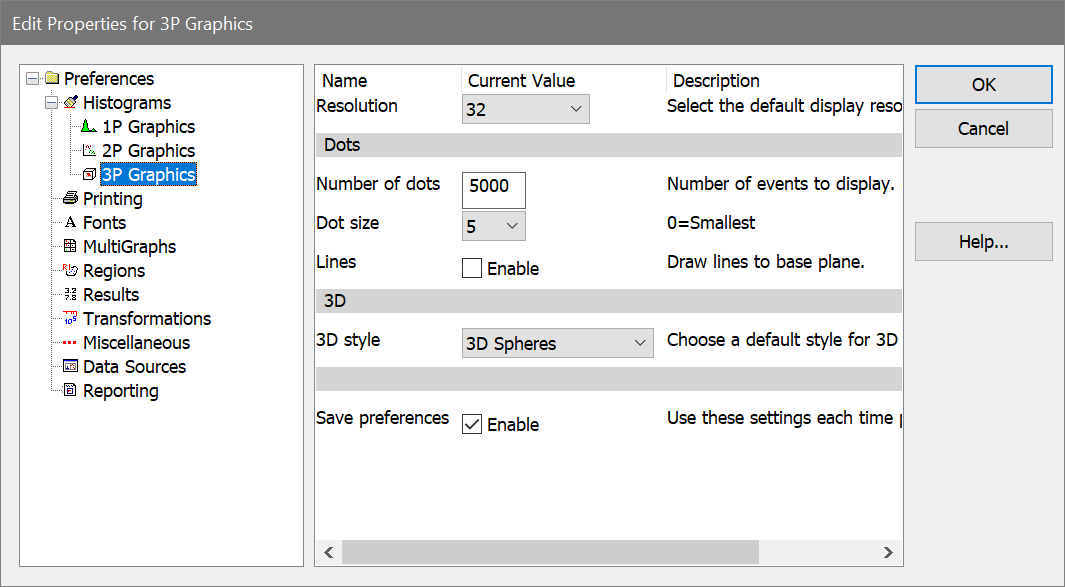Select Transformations in the preferences tree
This screenshot has height=587, width=1065.
point(146,319)
